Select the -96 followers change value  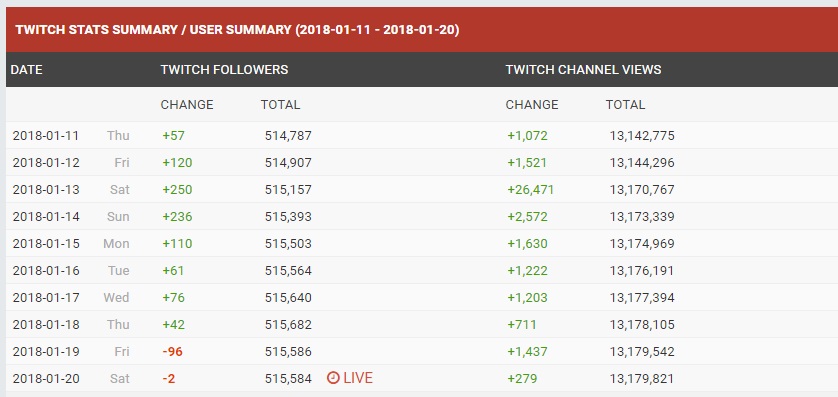pos(173,352)
